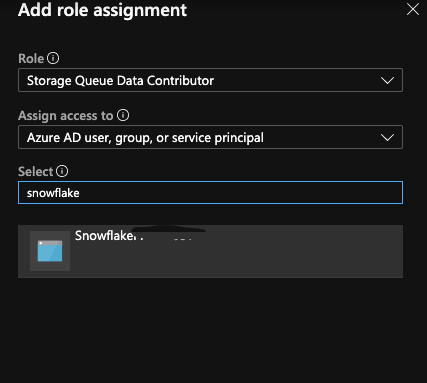Click the Snowflake application icon
Image resolution: width=427 pixels, height=383 pixels.
click(x=50, y=251)
